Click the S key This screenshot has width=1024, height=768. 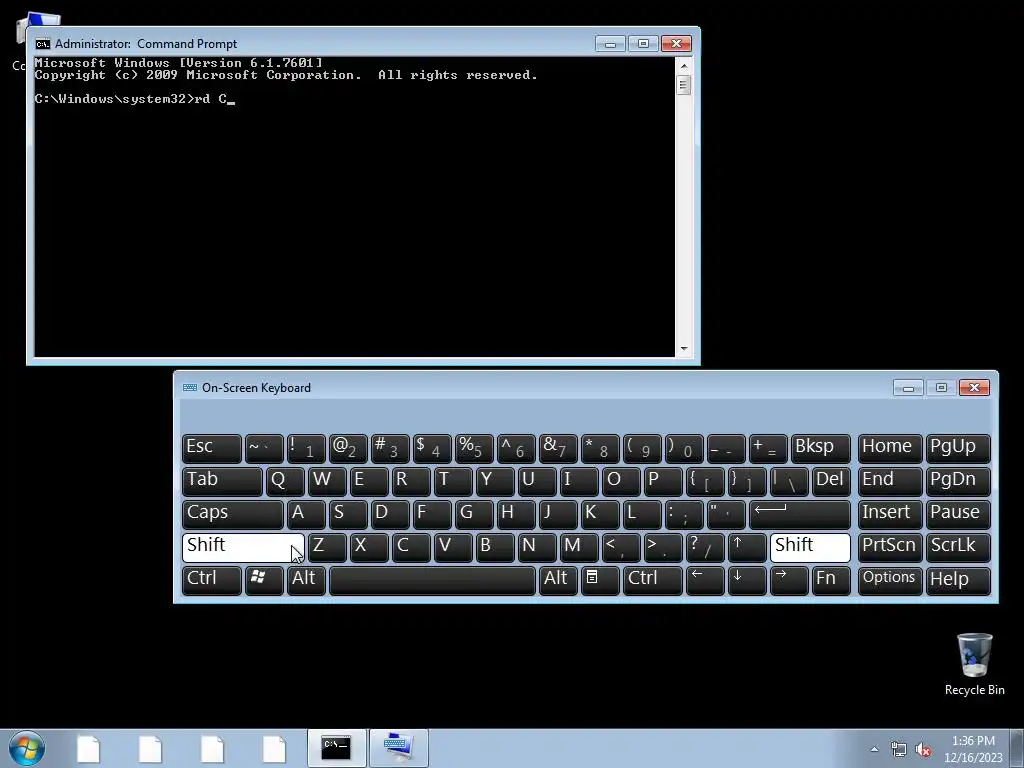(347, 514)
